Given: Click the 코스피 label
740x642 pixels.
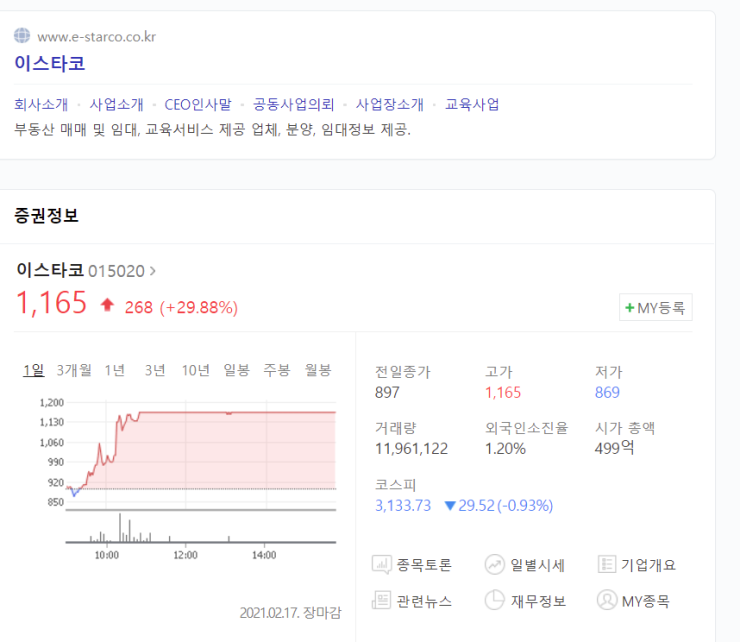Looking at the screenshot, I should pos(395,485).
